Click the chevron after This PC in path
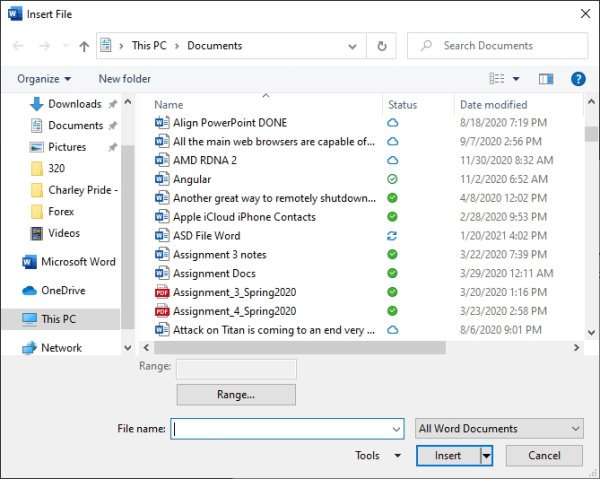 (x=177, y=46)
